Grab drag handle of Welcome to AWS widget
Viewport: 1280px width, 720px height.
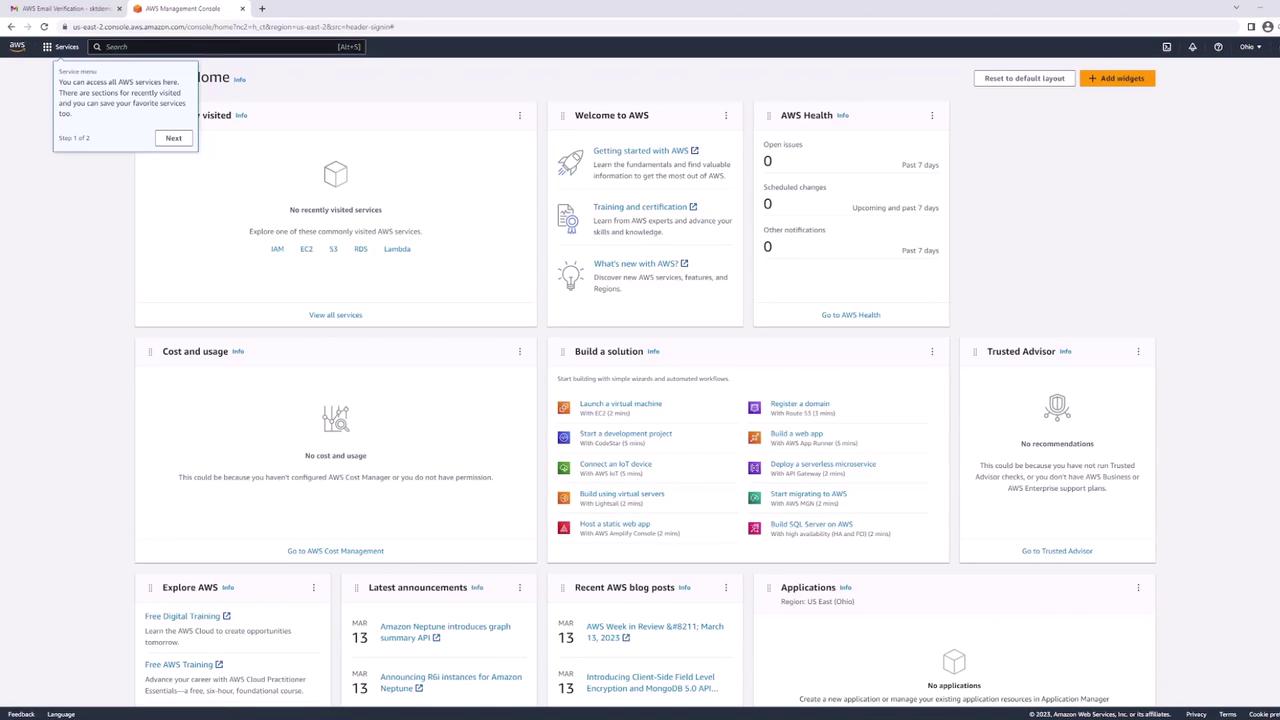[x=562, y=116]
